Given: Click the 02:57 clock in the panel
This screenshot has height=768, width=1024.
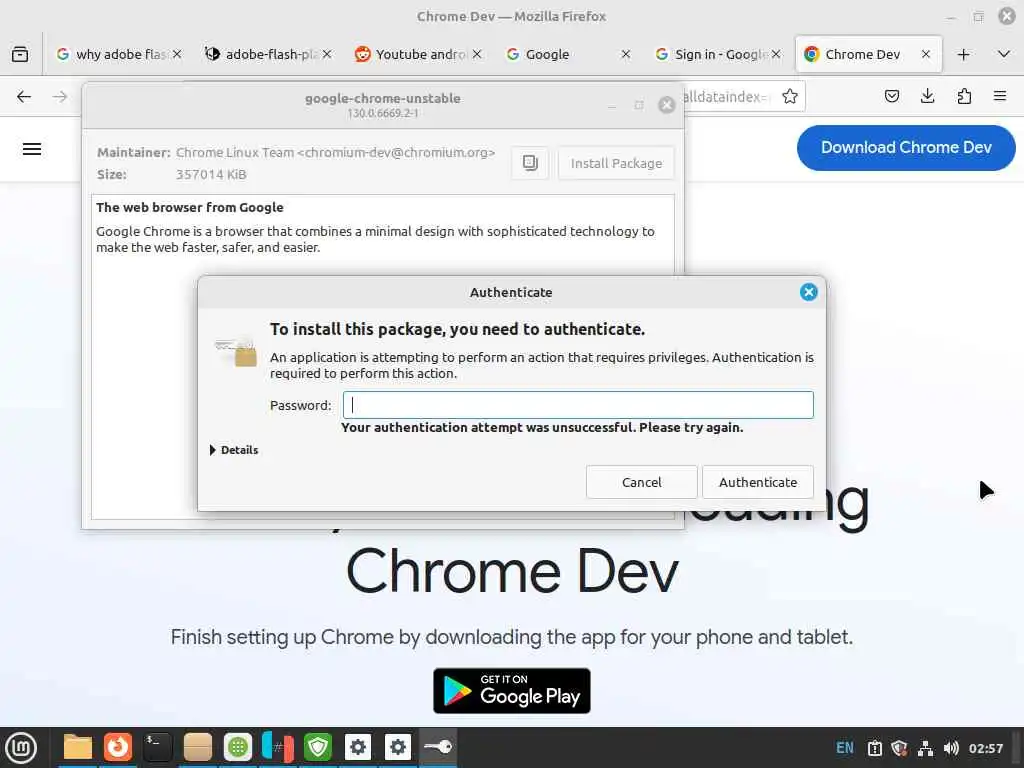Looking at the screenshot, I should (985, 748).
